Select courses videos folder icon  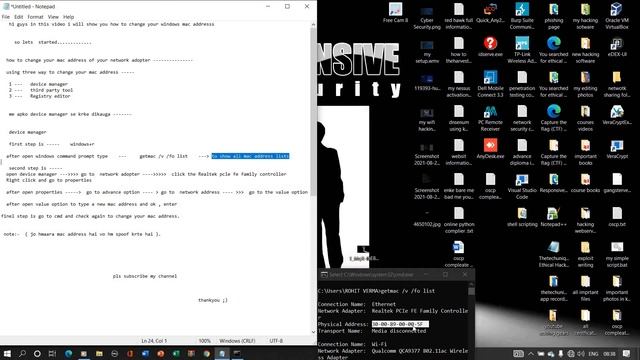[585, 118]
